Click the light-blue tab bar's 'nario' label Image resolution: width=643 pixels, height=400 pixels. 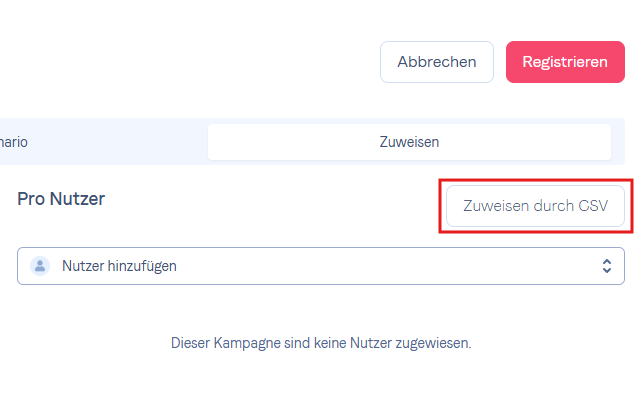(x=14, y=142)
